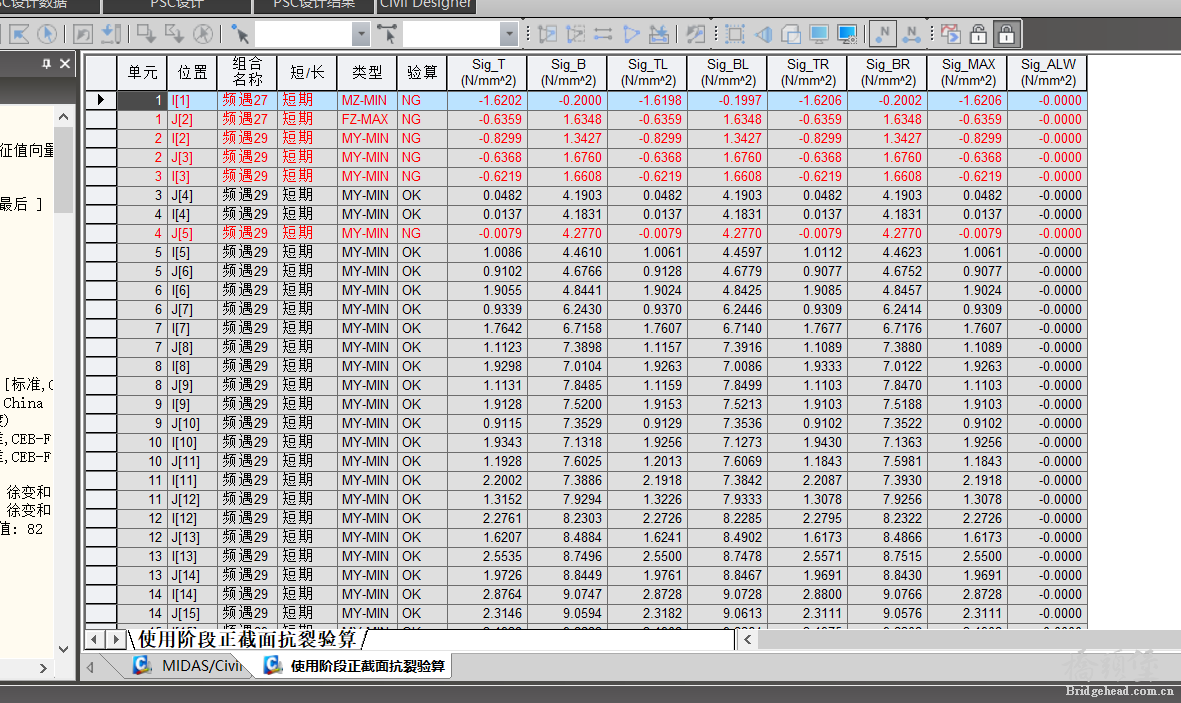Click the 组合名称 column header
The width and height of the screenshot is (1181, 703).
click(247, 72)
